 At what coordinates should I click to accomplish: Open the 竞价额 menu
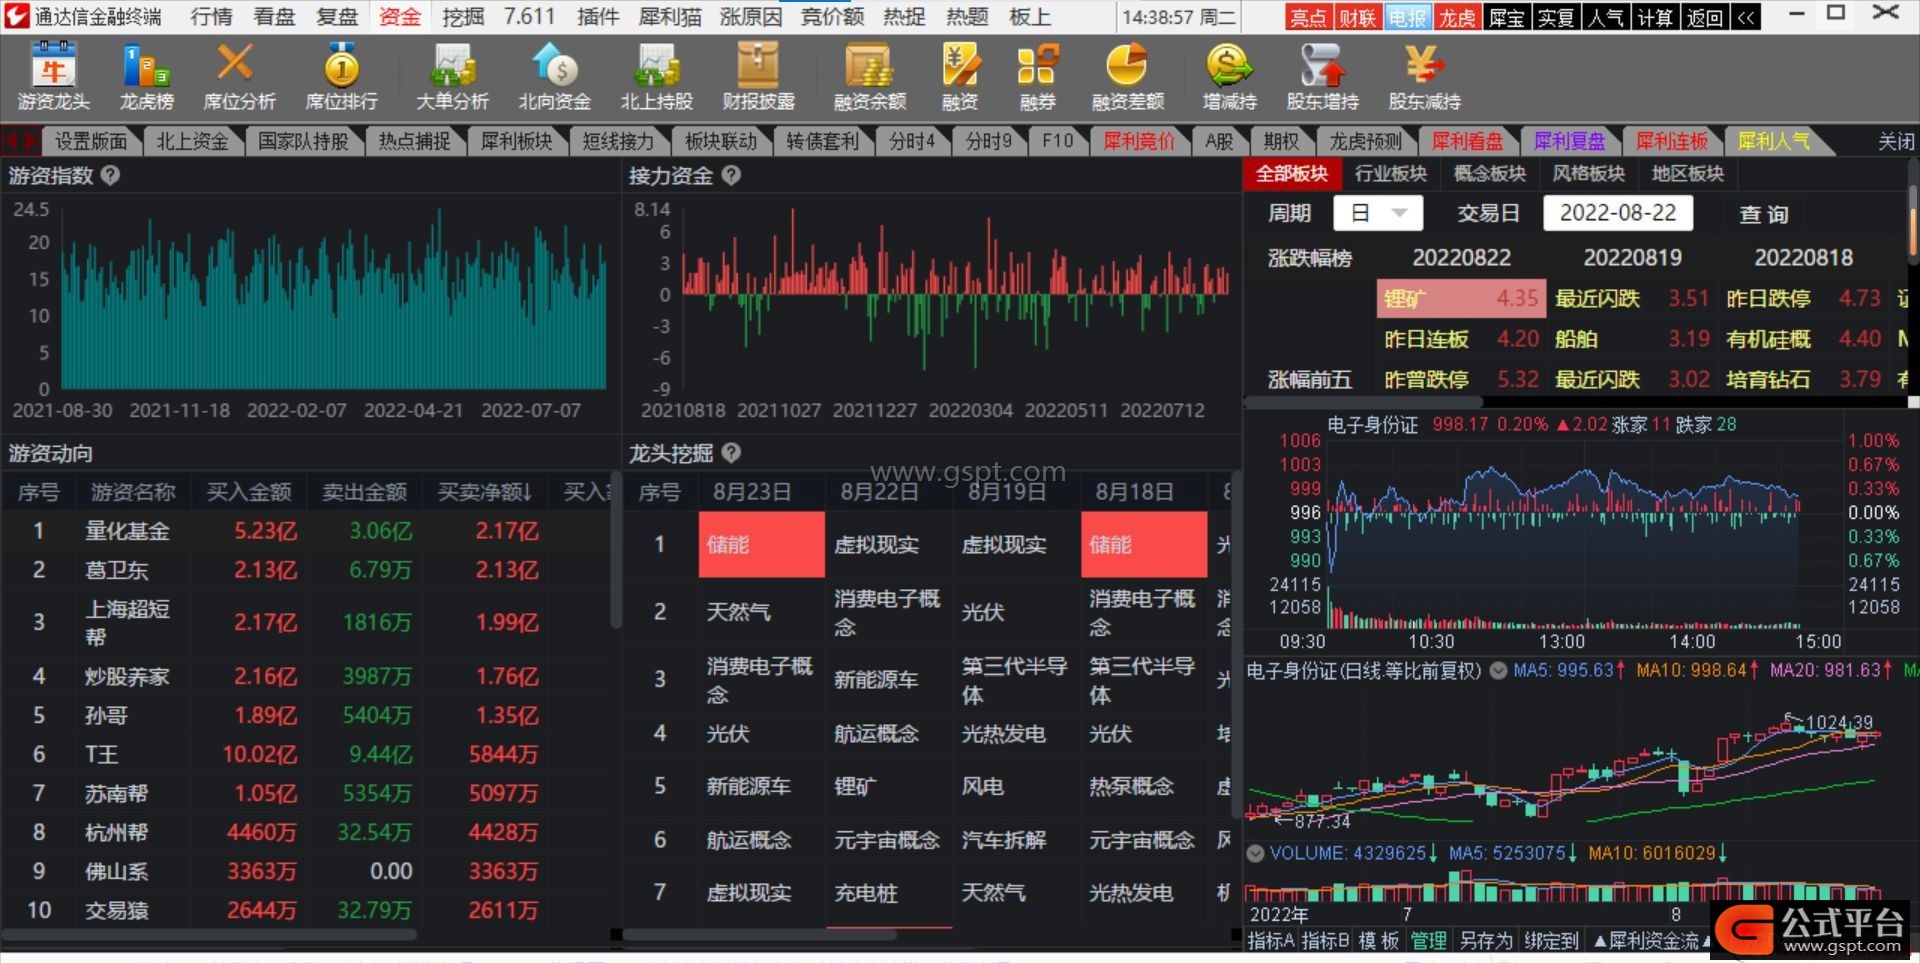[x=833, y=17]
